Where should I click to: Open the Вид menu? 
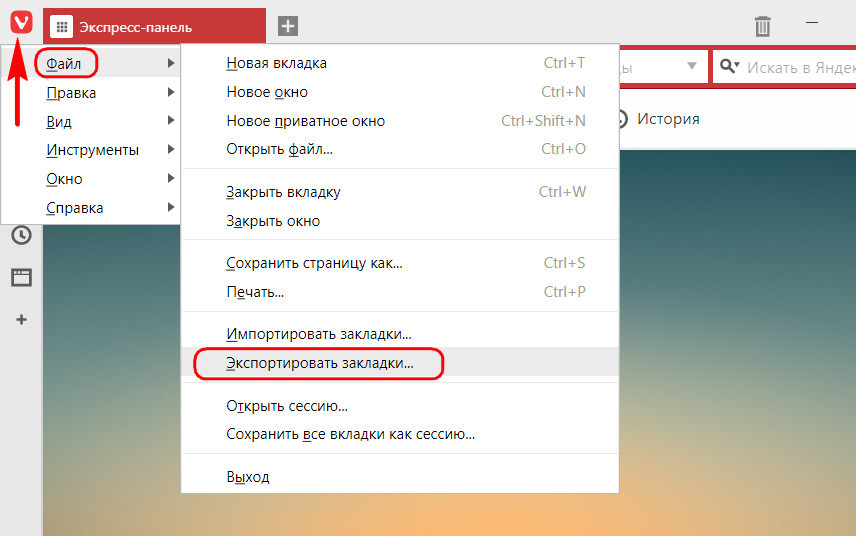pos(91,121)
